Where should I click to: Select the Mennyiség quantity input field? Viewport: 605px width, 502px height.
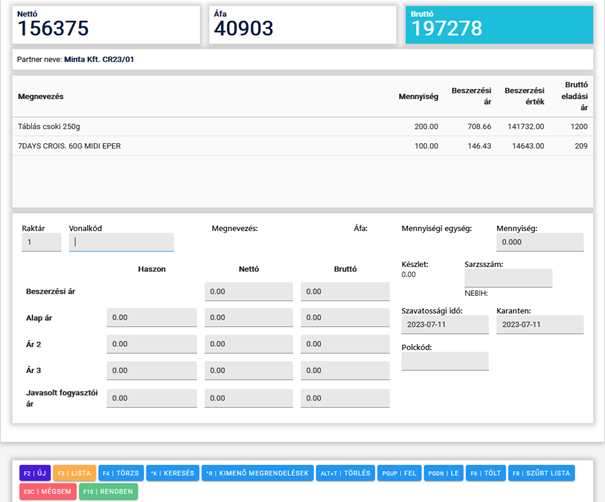[539, 242]
